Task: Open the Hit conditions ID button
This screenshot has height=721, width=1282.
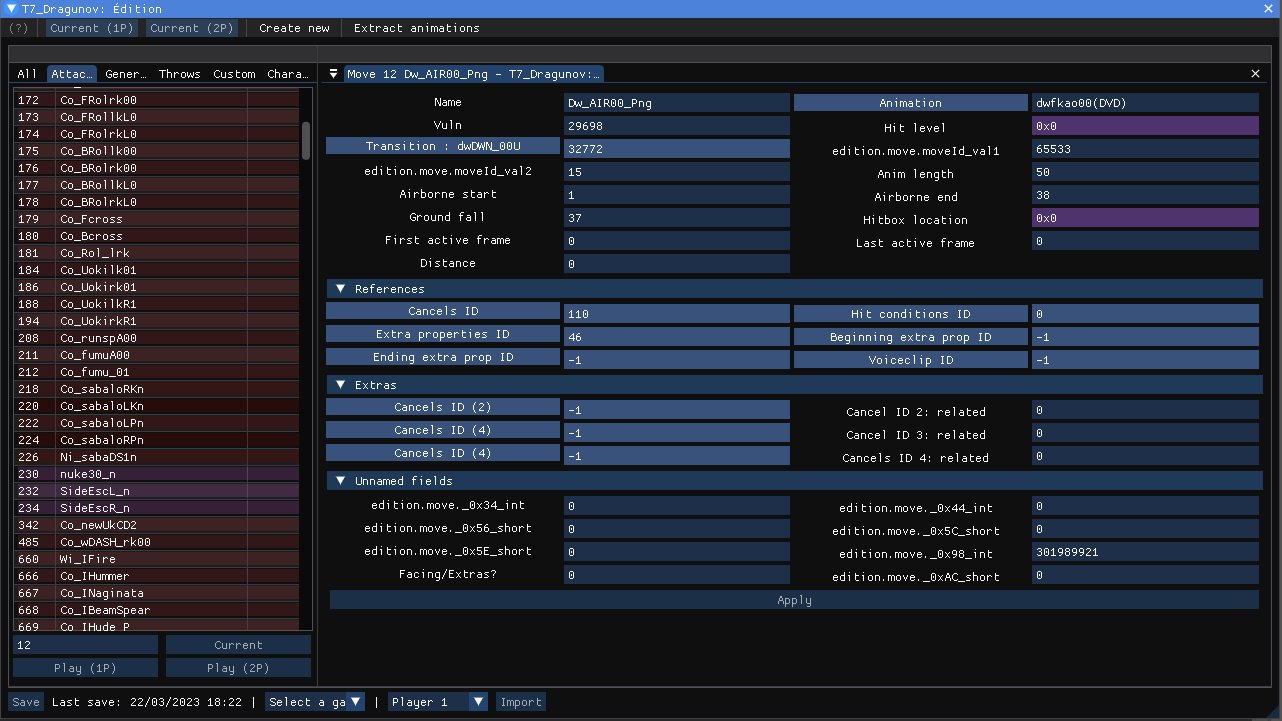Action: pyautogui.click(x=910, y=314)
